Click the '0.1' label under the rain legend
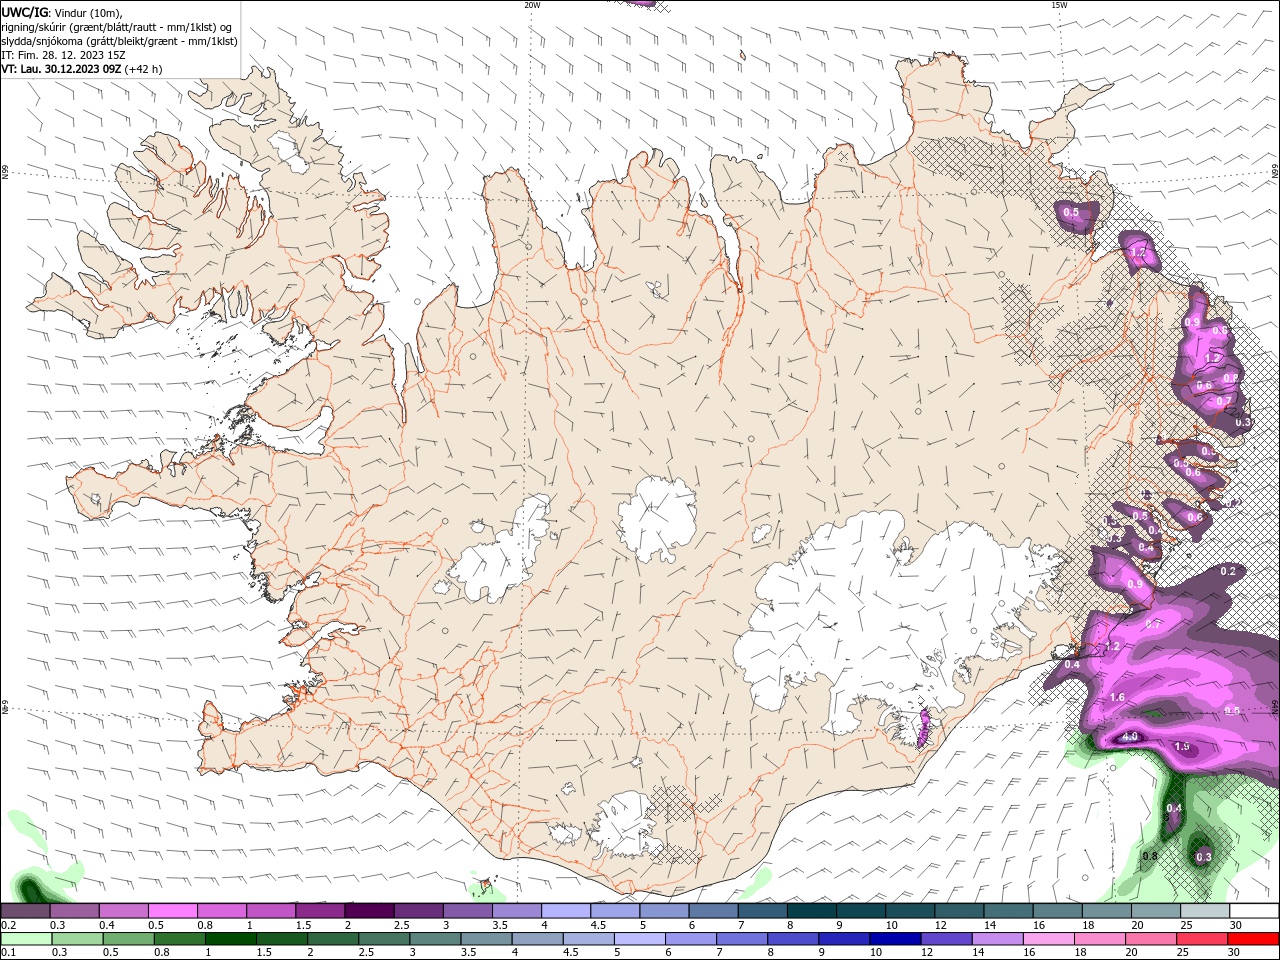1280x960 pixels. pyautogui.click(x=8, y=953)
